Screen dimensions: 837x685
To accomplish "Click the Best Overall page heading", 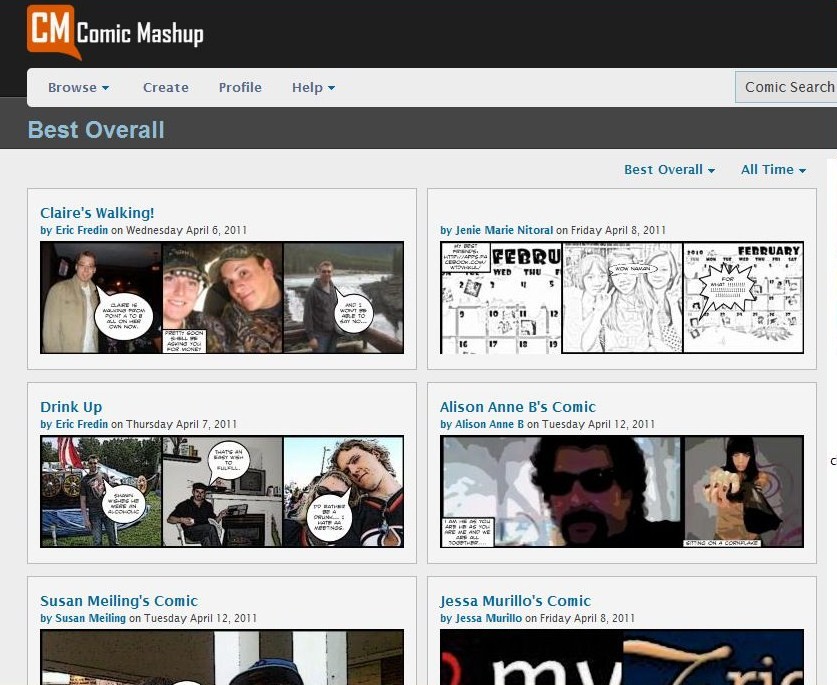I will coord(96,130).
